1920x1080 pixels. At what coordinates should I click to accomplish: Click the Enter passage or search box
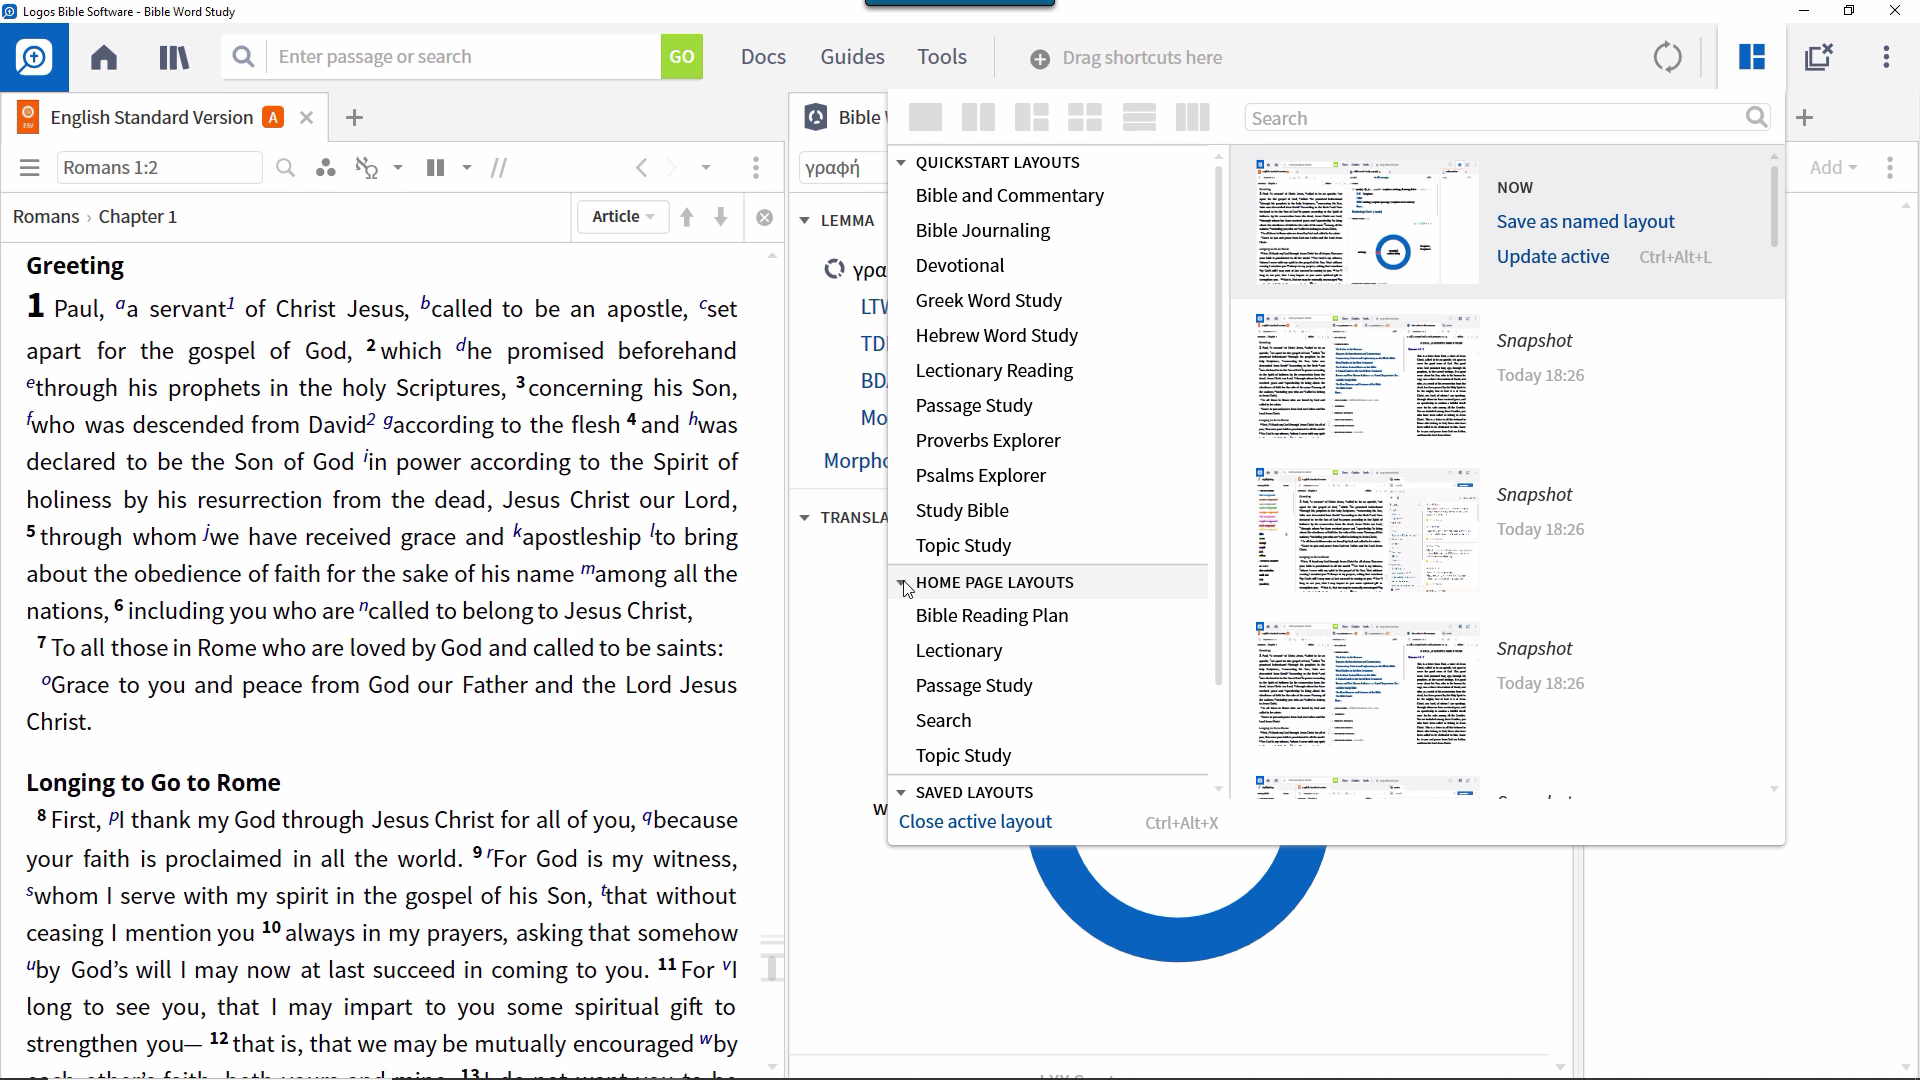coord(464,57)
